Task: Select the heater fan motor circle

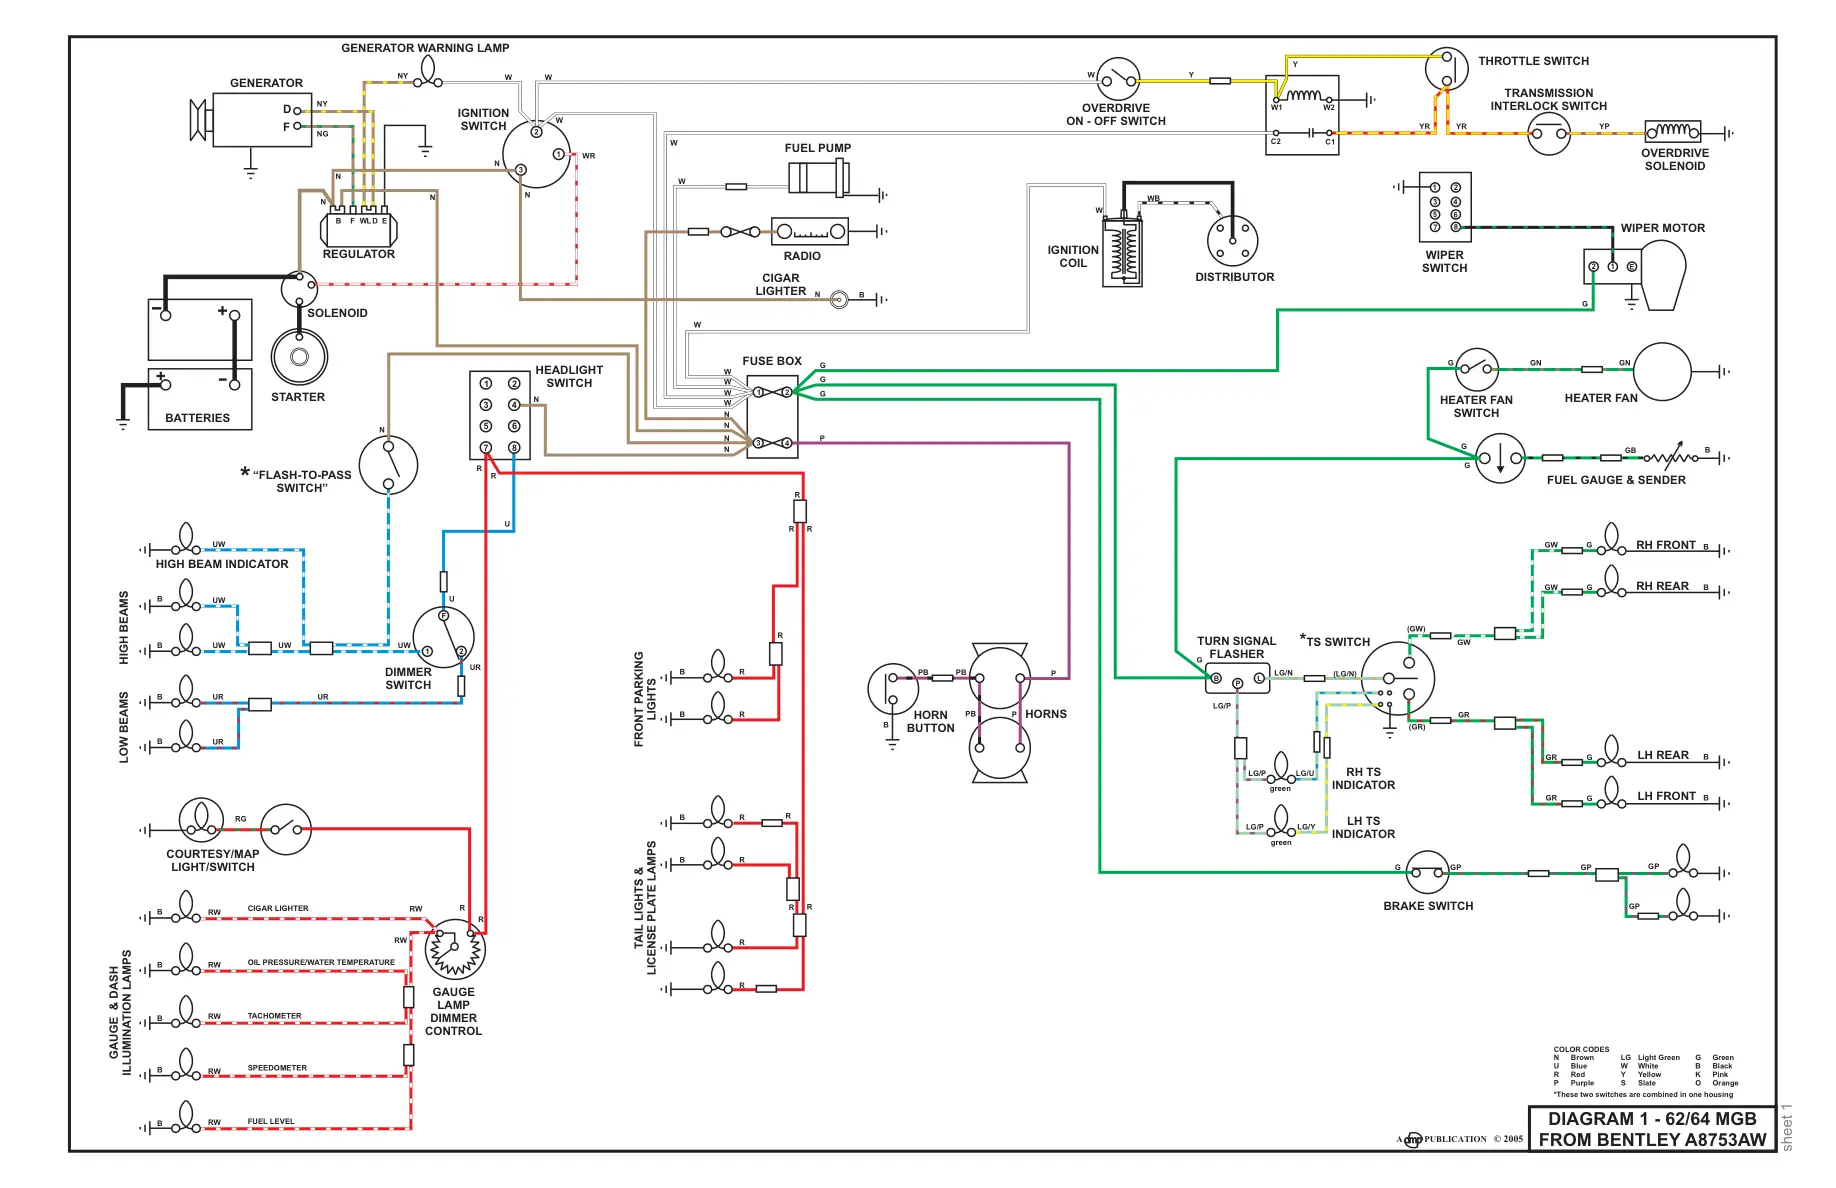Action: point(1662,371)
